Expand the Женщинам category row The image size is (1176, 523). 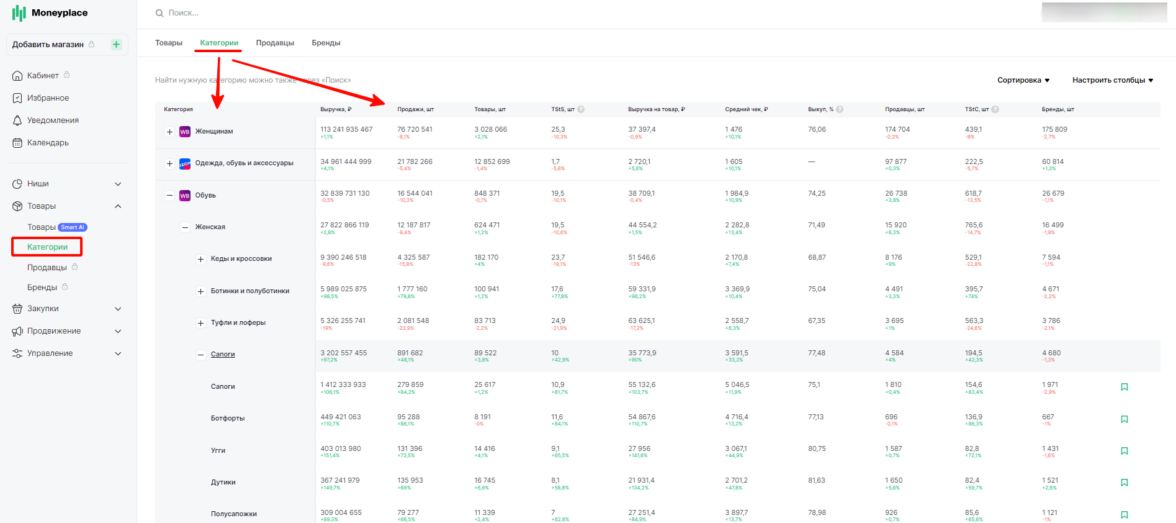click(x=169, y=132)
